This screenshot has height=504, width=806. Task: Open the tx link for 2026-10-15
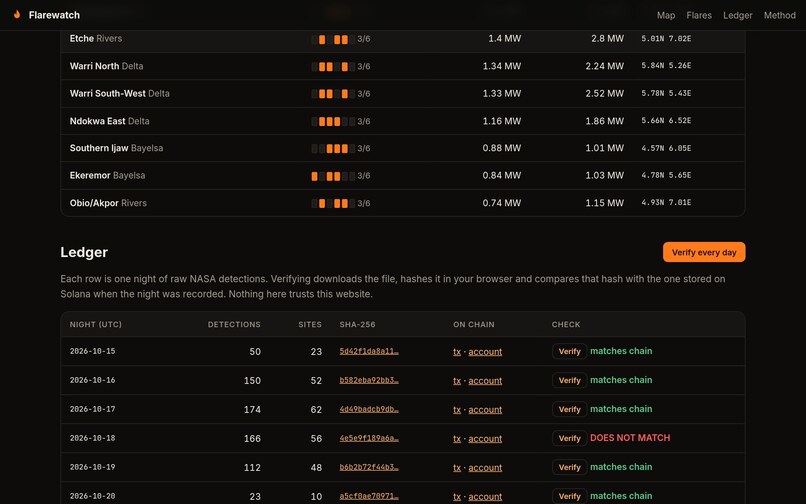[x=457, y=352]
